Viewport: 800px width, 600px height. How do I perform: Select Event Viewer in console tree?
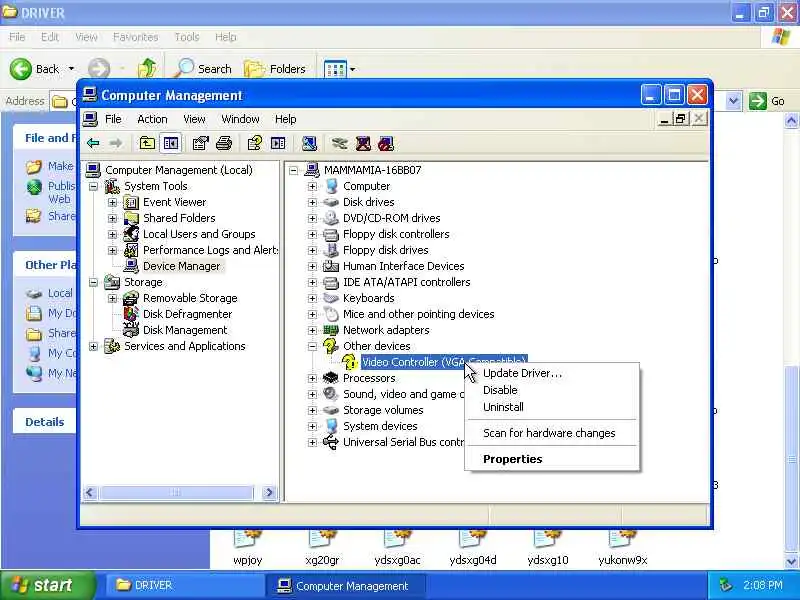pyautogui.click(x=174, y=202)
